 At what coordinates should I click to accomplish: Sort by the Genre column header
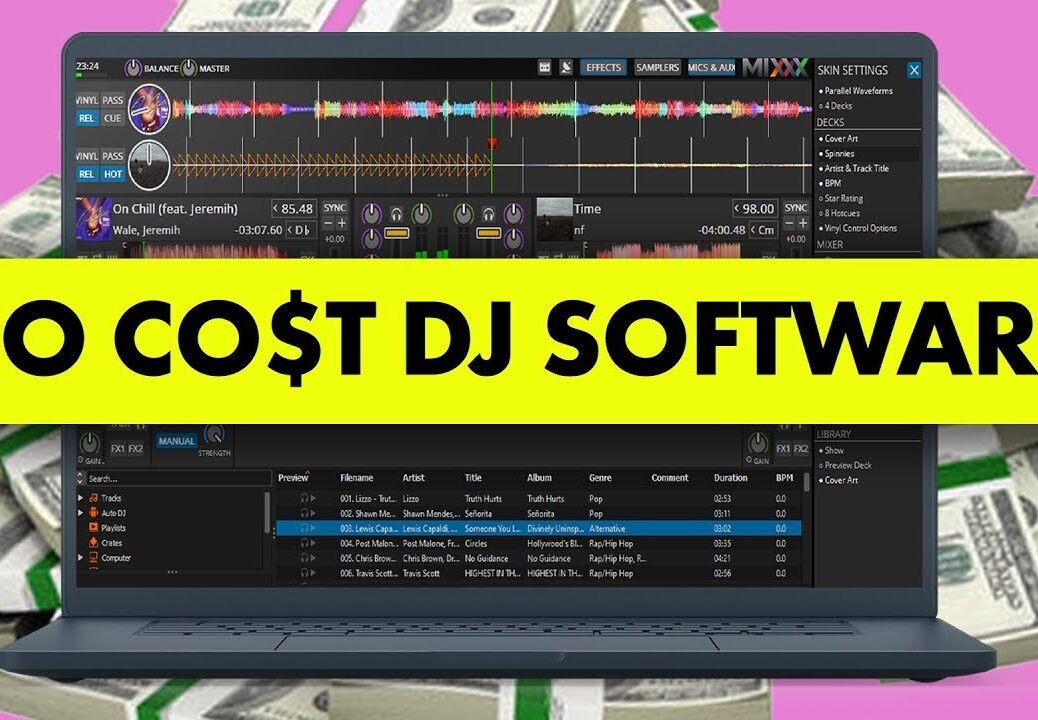coord(600,478)
